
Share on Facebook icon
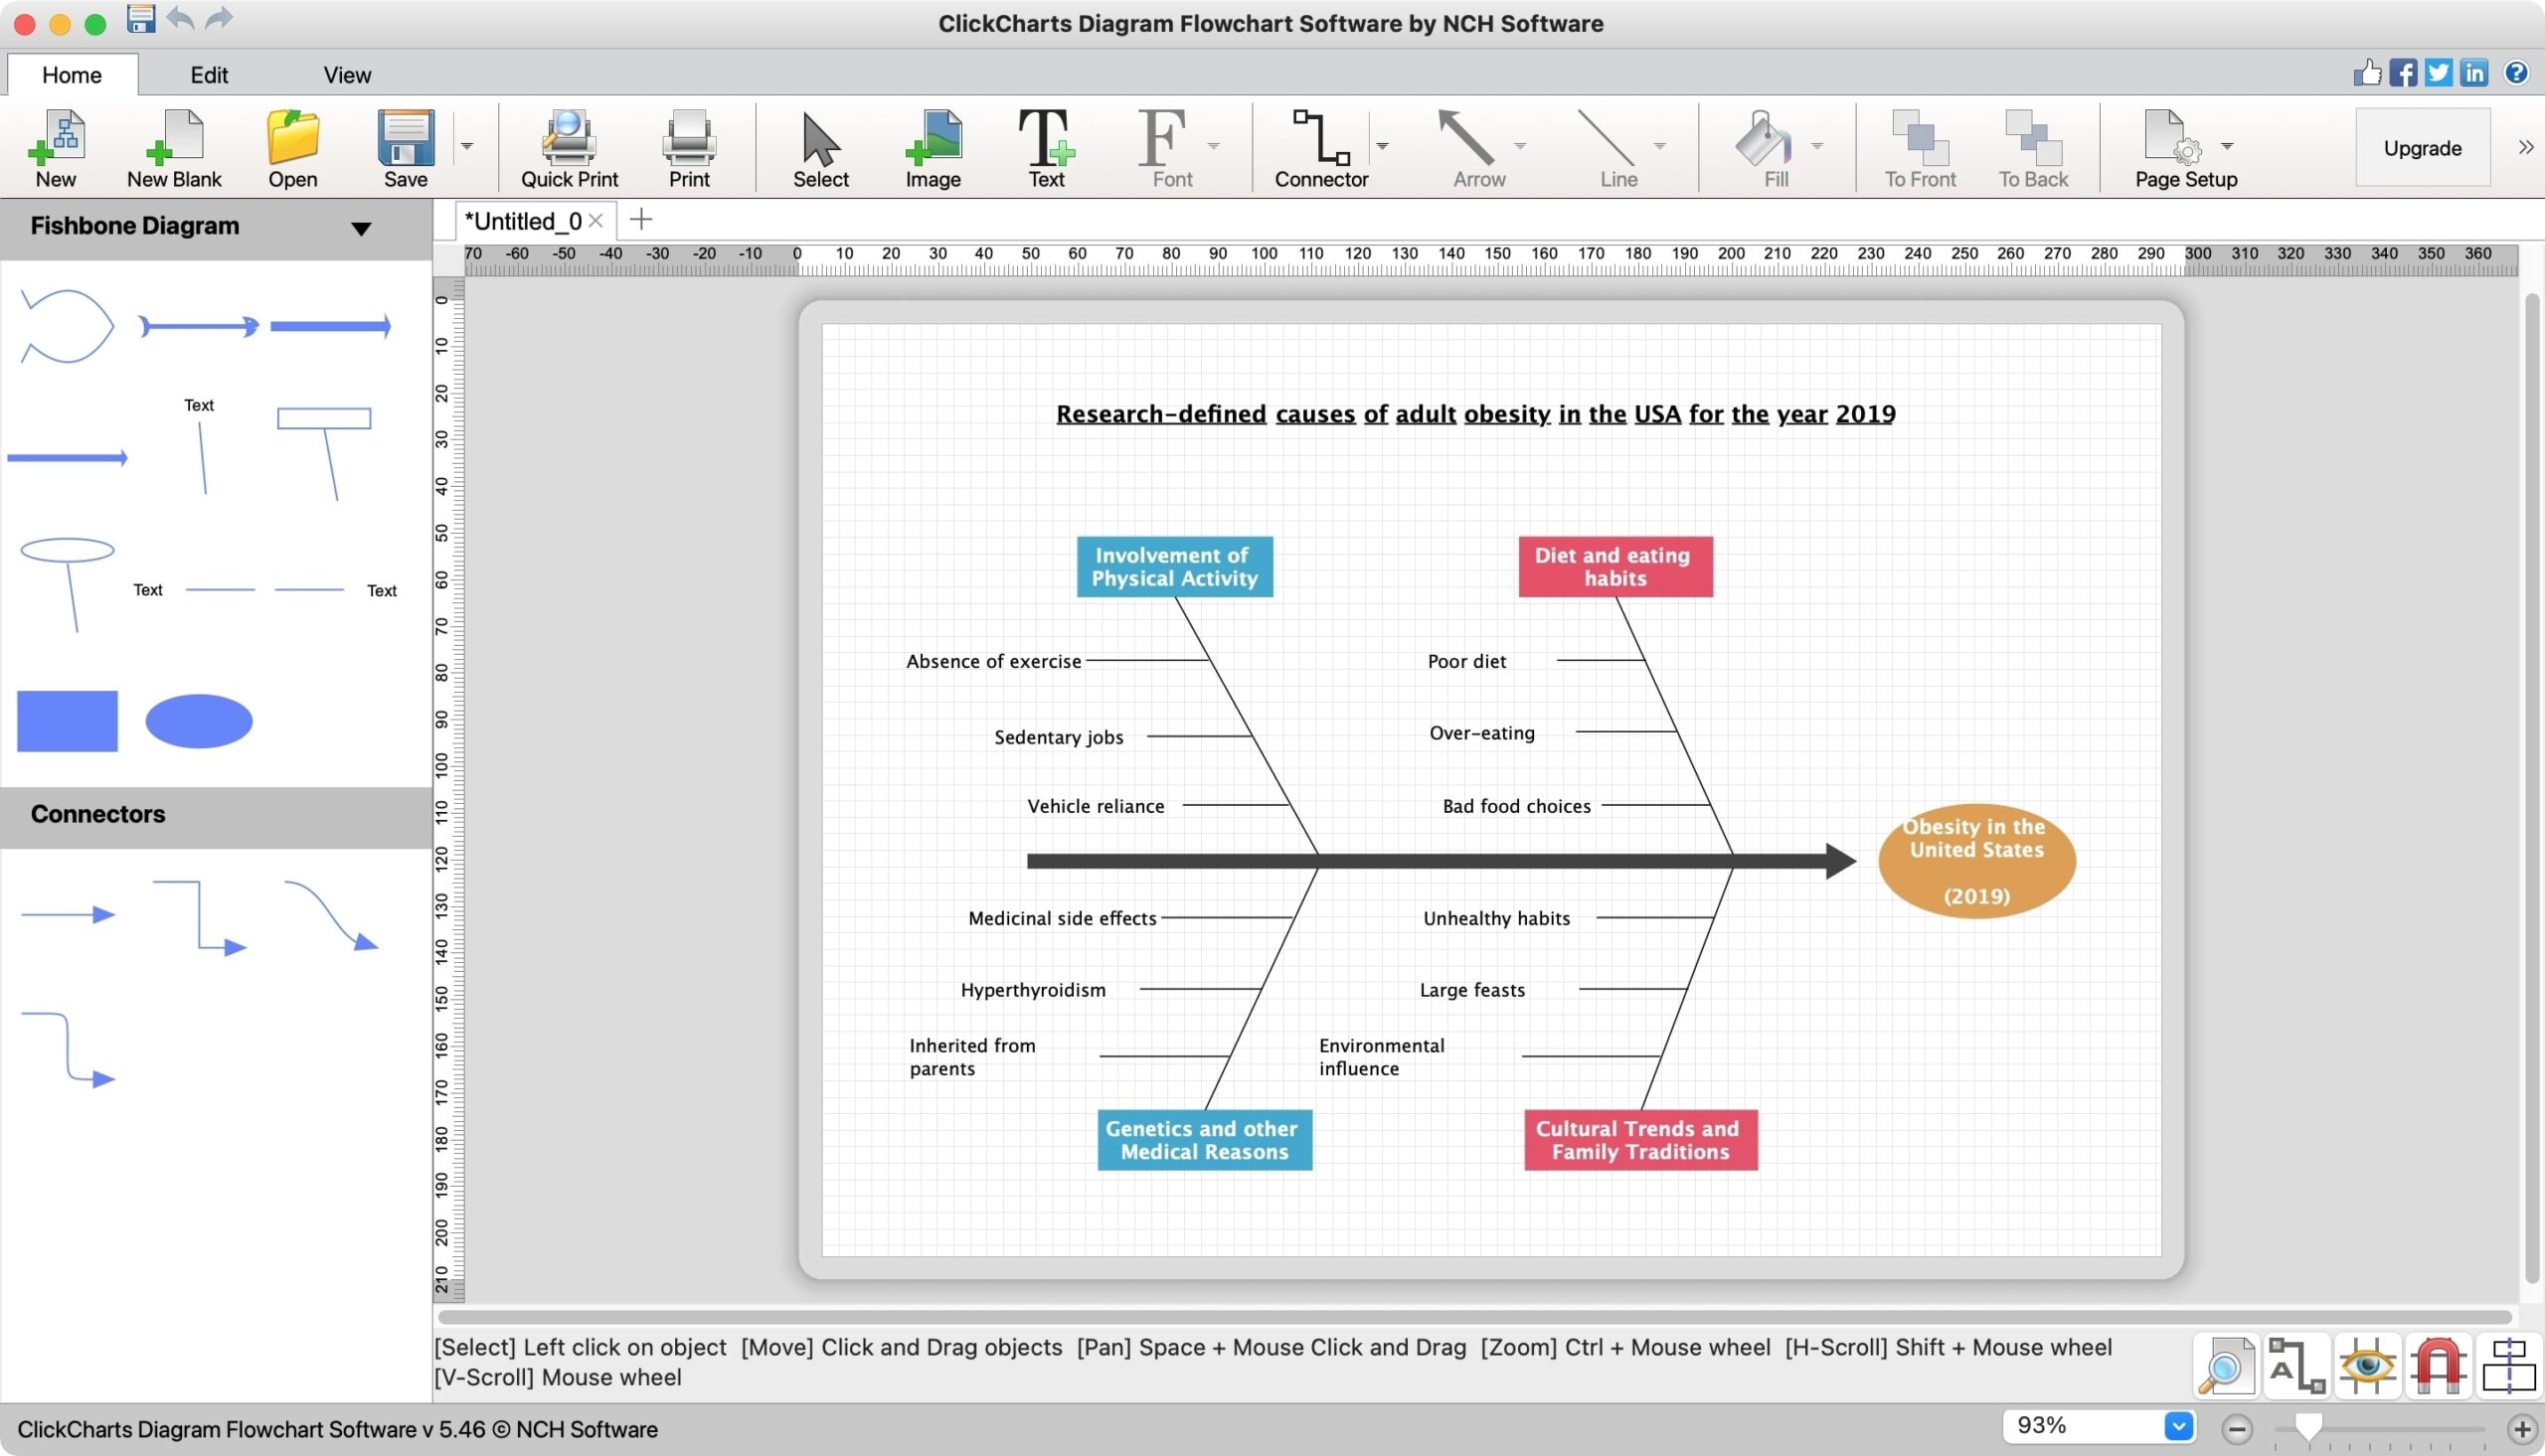click(2402, 72)
